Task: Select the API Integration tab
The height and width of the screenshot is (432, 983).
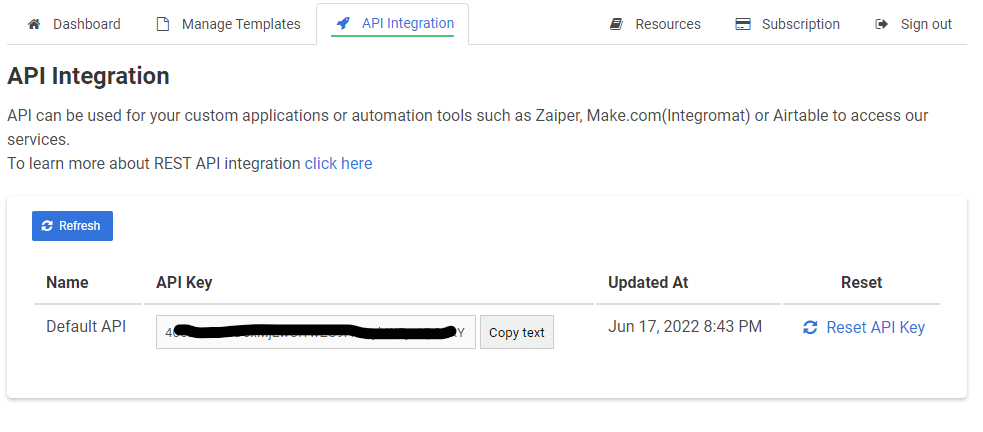Action: point(392,24)
